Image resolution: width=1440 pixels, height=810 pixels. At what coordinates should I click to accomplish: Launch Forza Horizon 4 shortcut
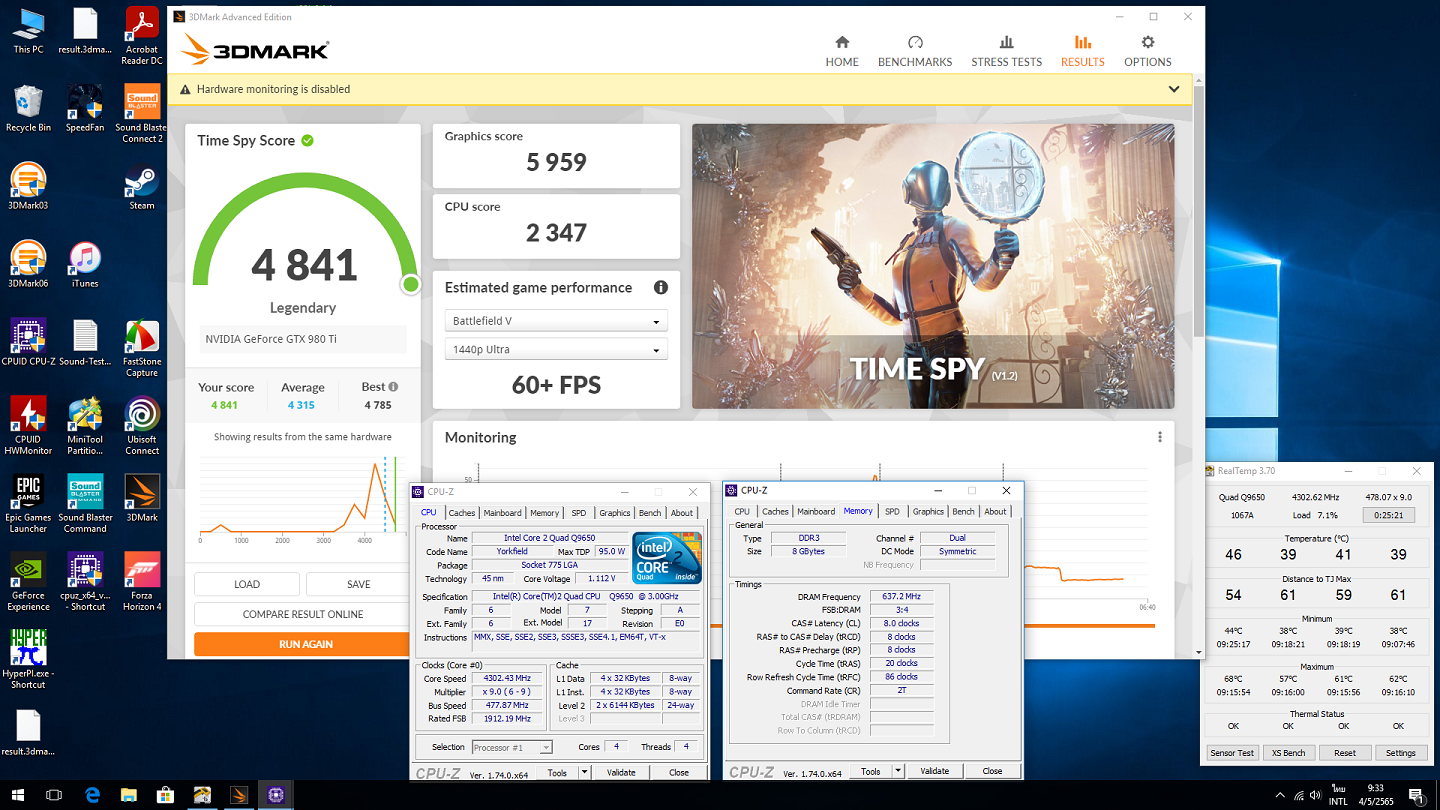point(142,583)
